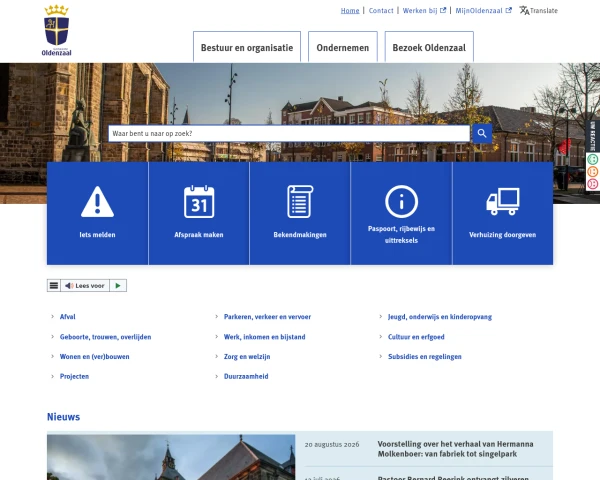Viewport: 600px width, 480px height.
Task: Click the Lees voor speaker button
Action: 85,286
